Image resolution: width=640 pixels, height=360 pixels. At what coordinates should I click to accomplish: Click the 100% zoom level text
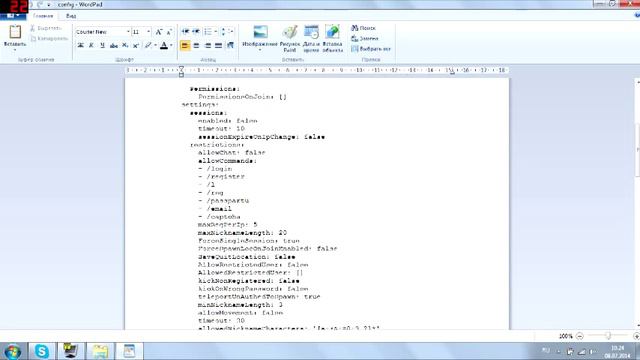565,336
